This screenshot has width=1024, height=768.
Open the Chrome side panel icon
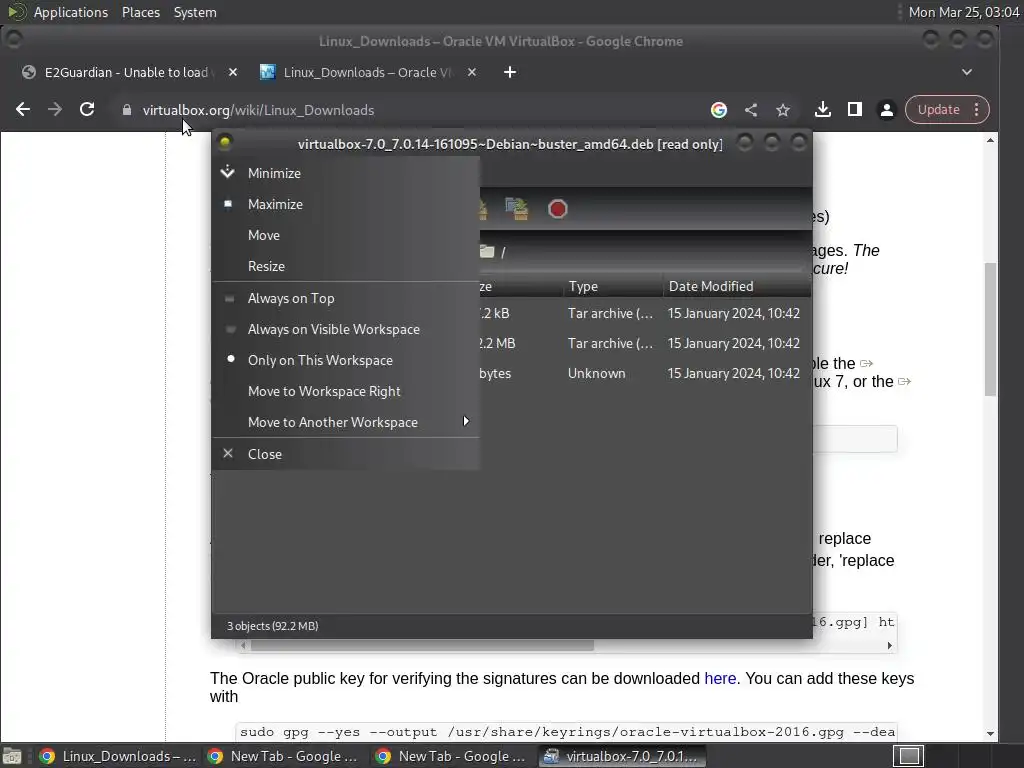coord(855,110)
